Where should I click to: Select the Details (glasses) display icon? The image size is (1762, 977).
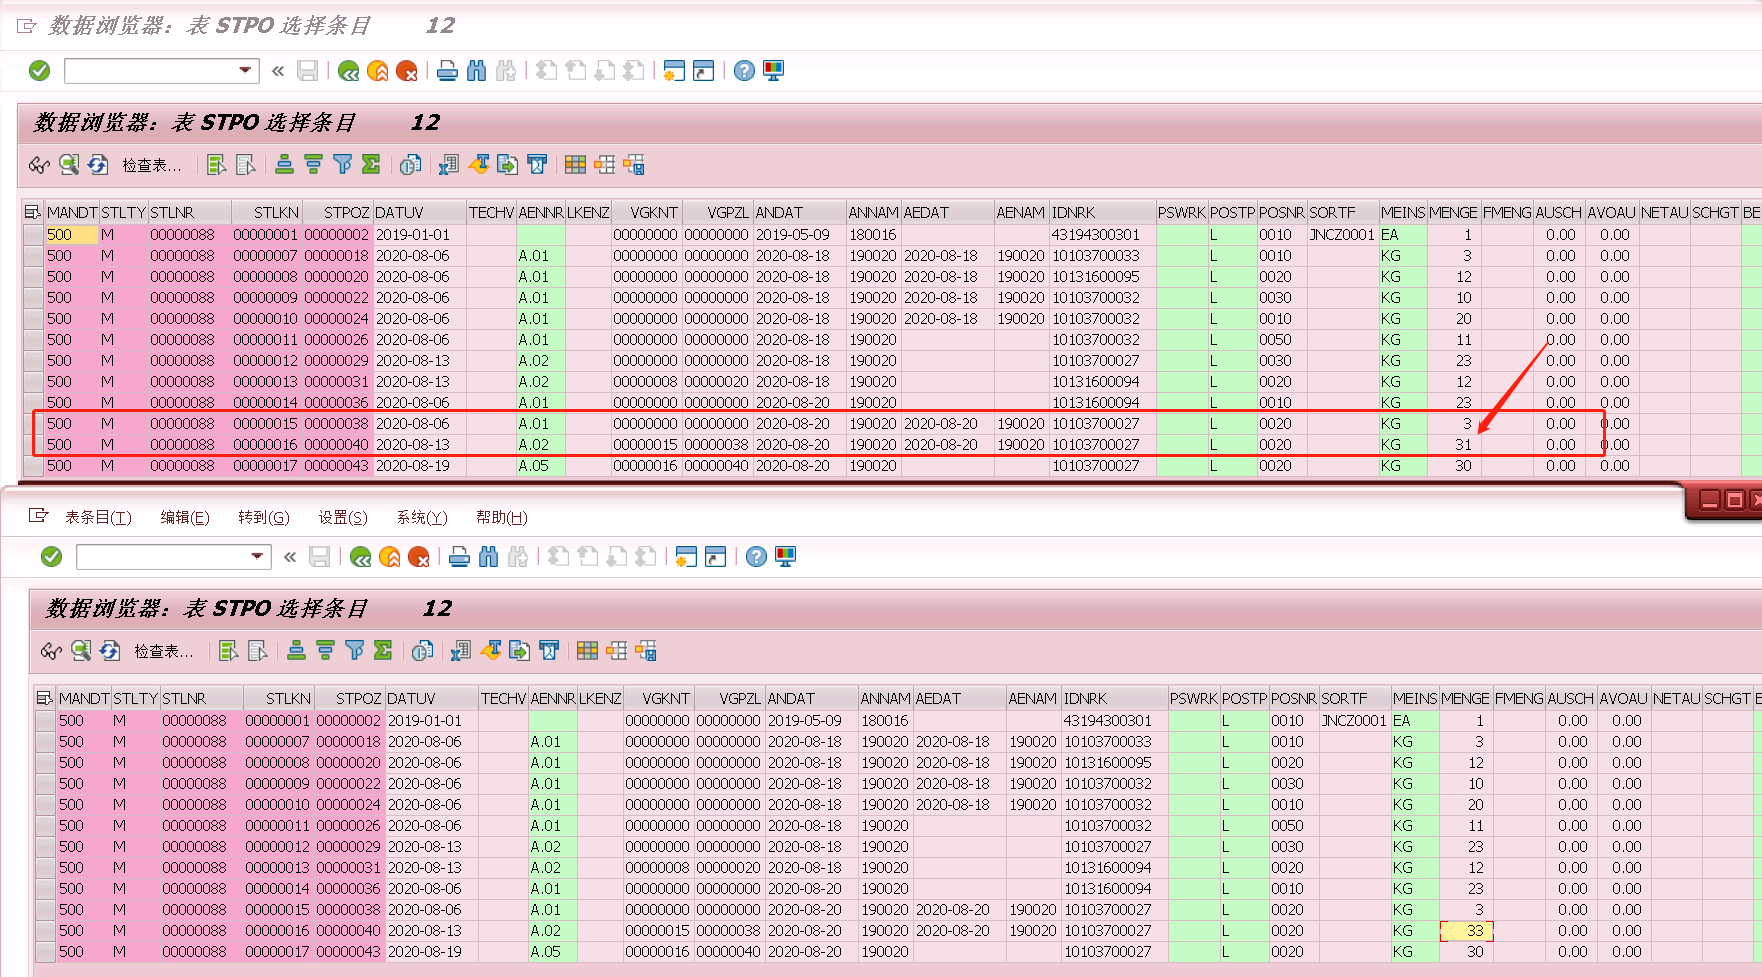click(x=39, y=165)
